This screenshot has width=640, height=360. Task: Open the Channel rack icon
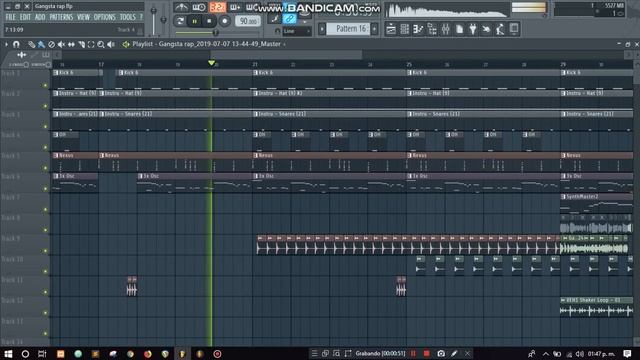tap(404, 29)
